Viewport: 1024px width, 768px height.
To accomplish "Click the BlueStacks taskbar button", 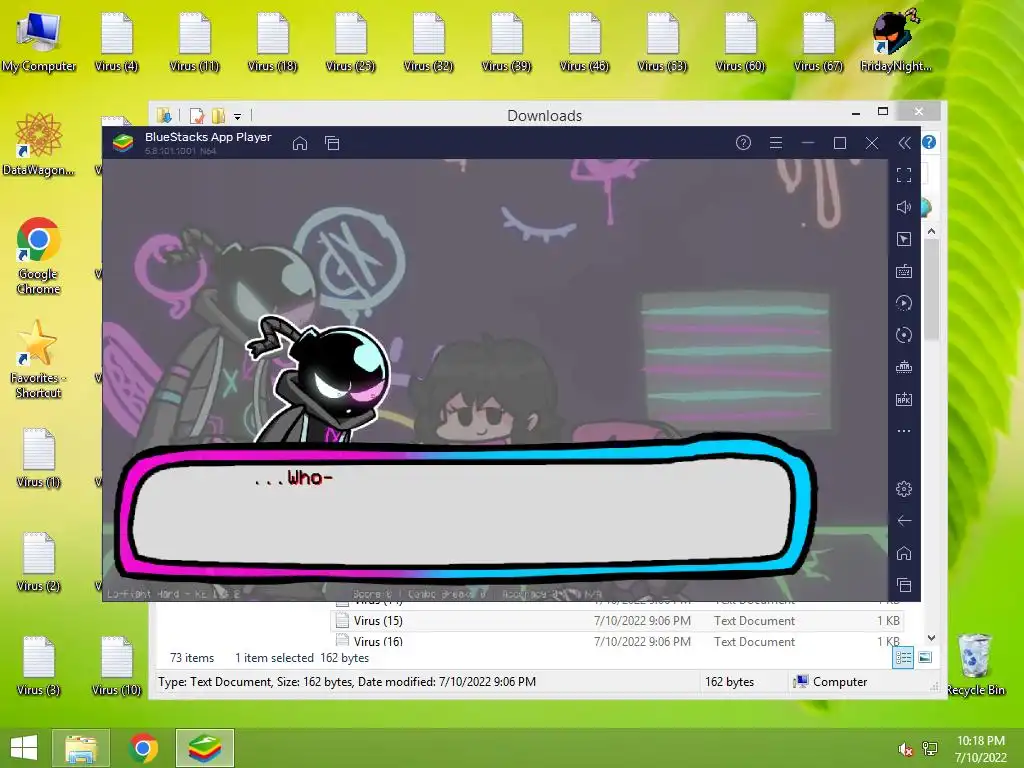I will point(205,748).
